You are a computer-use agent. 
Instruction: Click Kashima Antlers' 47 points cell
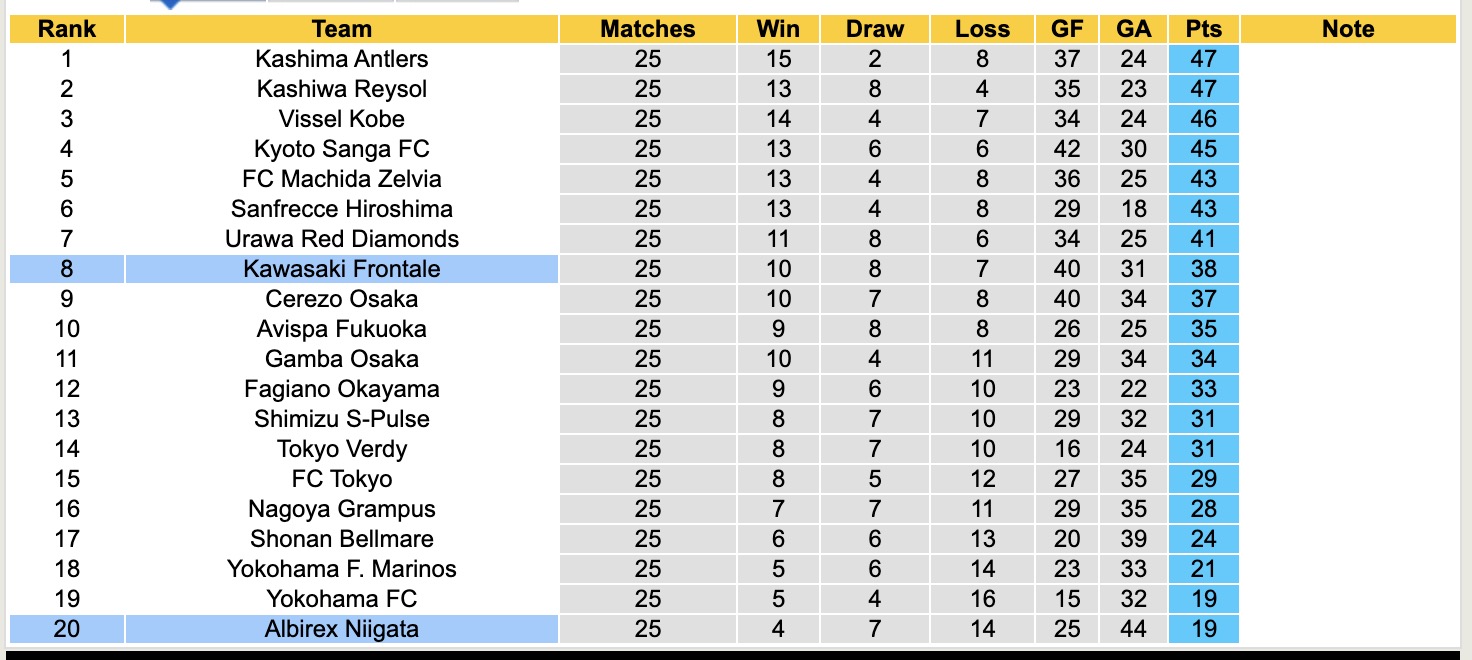point(1203,59)
